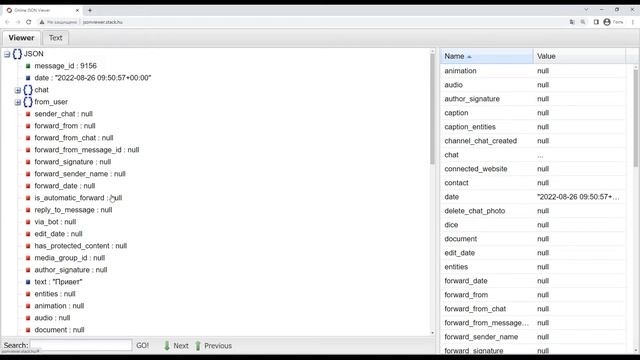Switch to the Text tab
The image size is (640, 360).
[x=56, y=38]
